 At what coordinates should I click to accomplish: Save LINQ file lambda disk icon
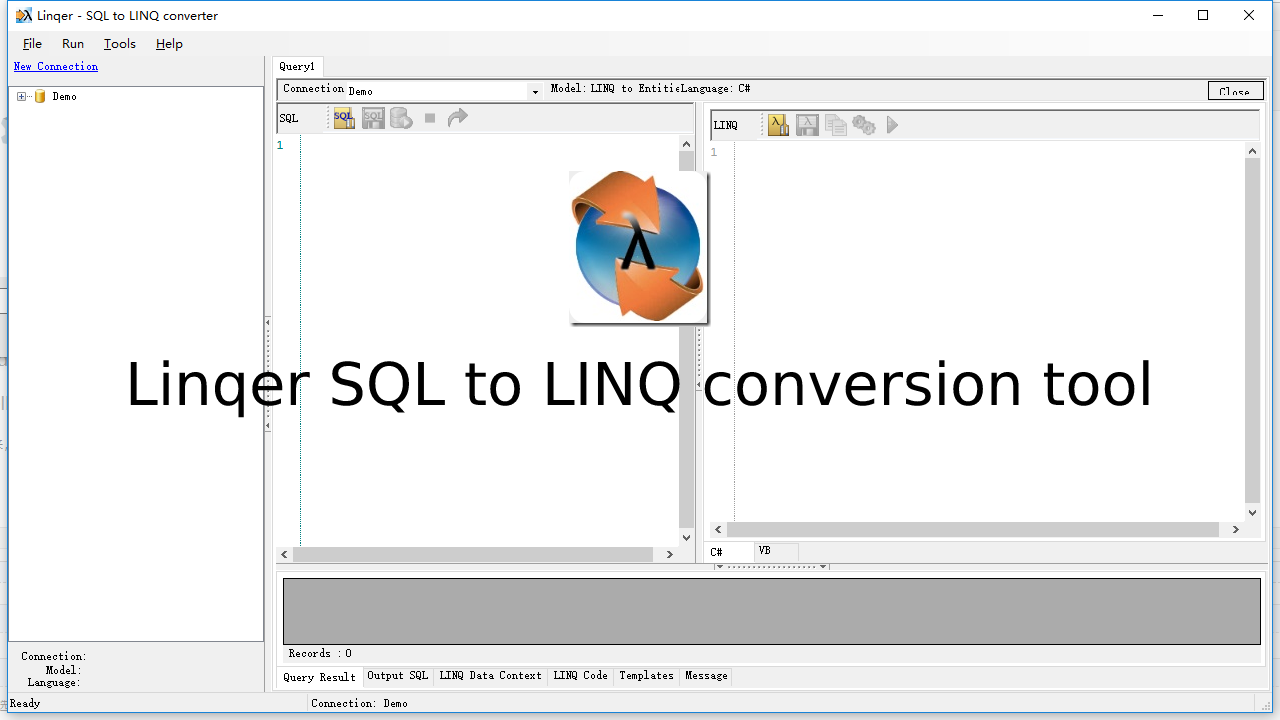pyautogui.click(x=807, y=125)
